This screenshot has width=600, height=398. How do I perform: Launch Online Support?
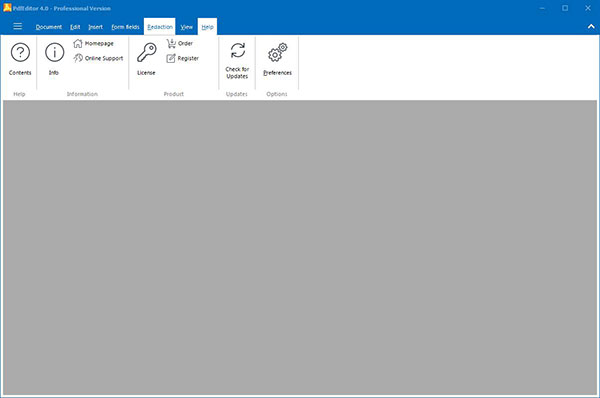tap(99, 58)
